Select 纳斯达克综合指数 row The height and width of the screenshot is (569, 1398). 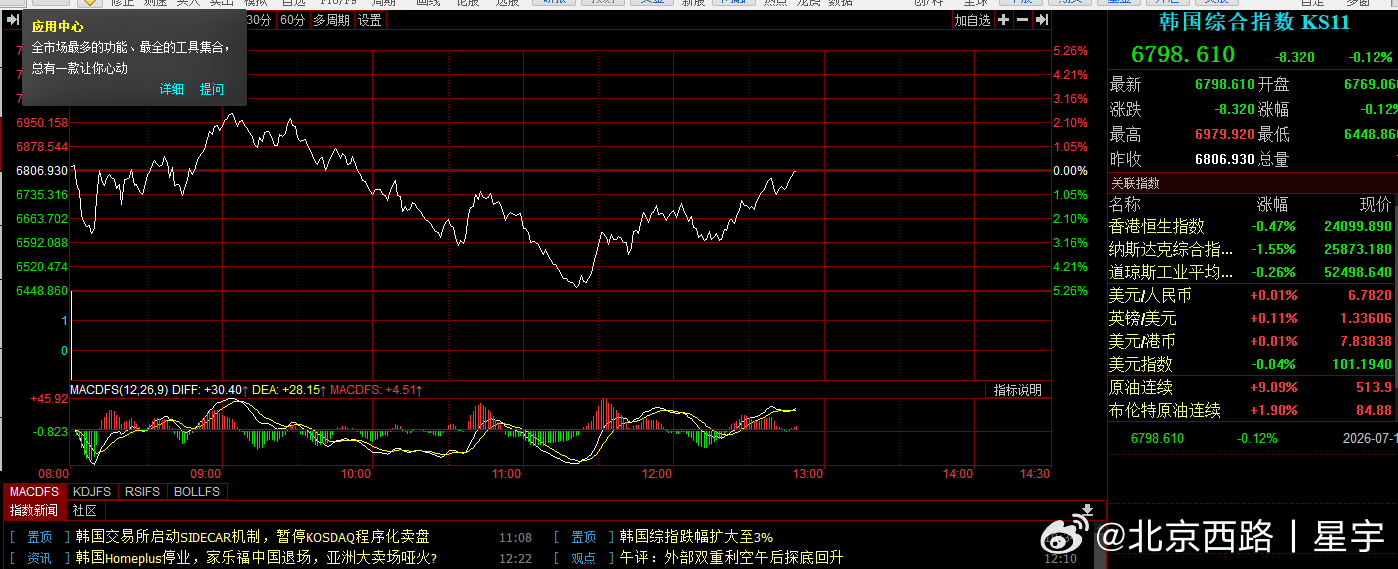(x=1252, y=250)
